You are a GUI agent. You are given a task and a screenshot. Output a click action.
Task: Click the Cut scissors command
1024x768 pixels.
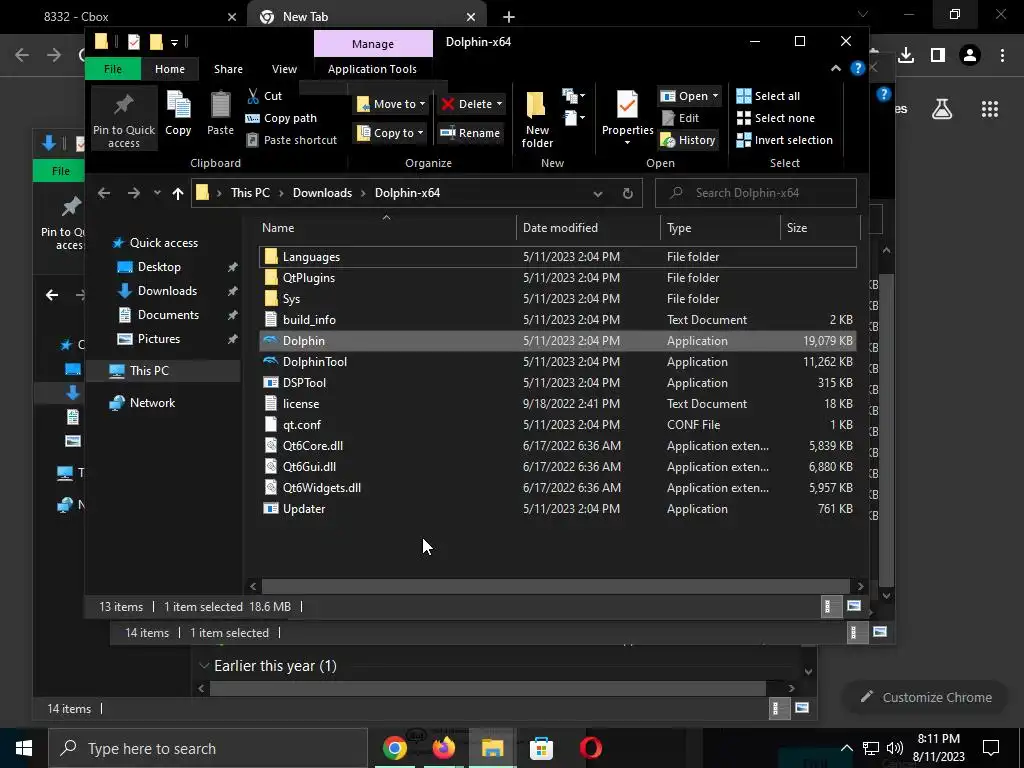(x=264, y=96)
